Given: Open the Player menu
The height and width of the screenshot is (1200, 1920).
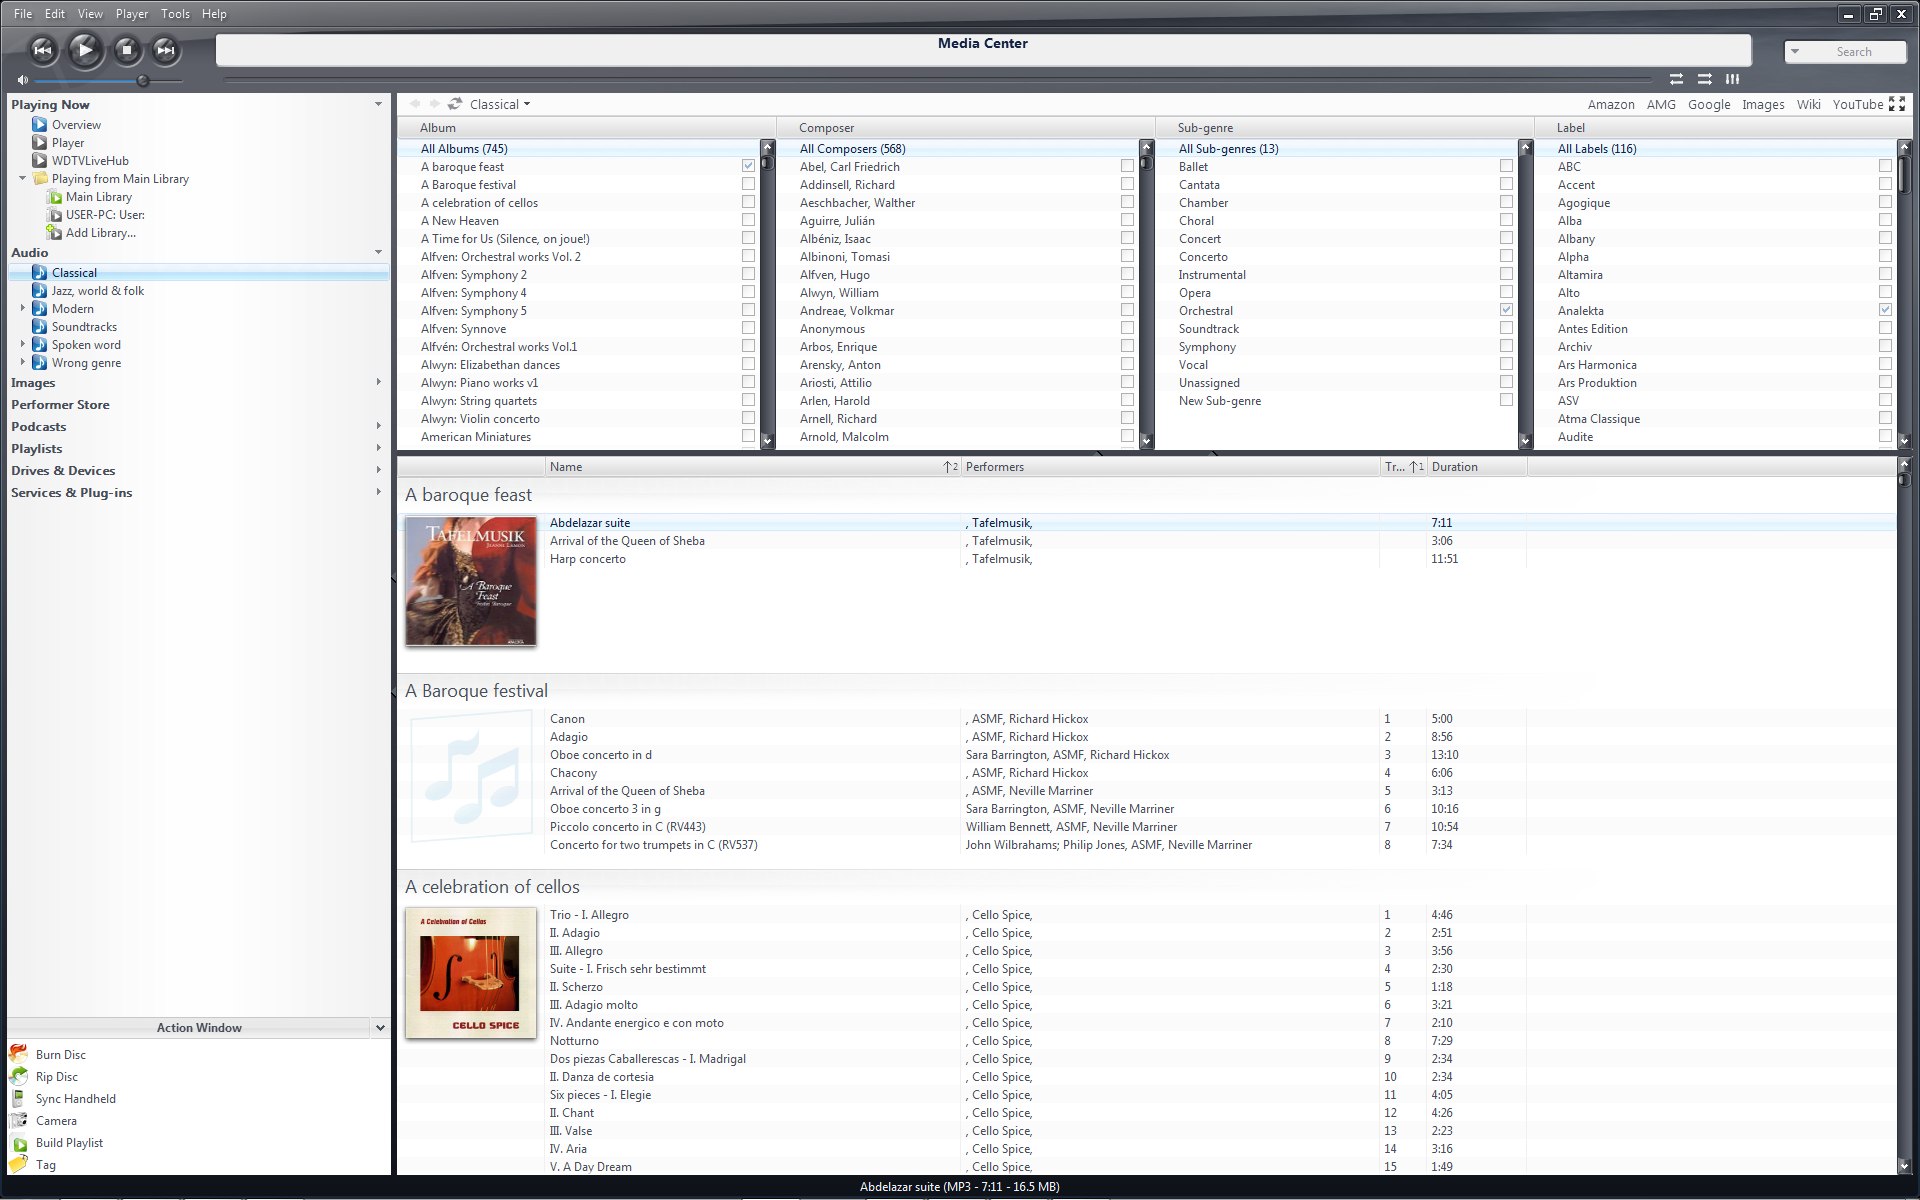Looking at the screenshot, I should pos(131,14).
